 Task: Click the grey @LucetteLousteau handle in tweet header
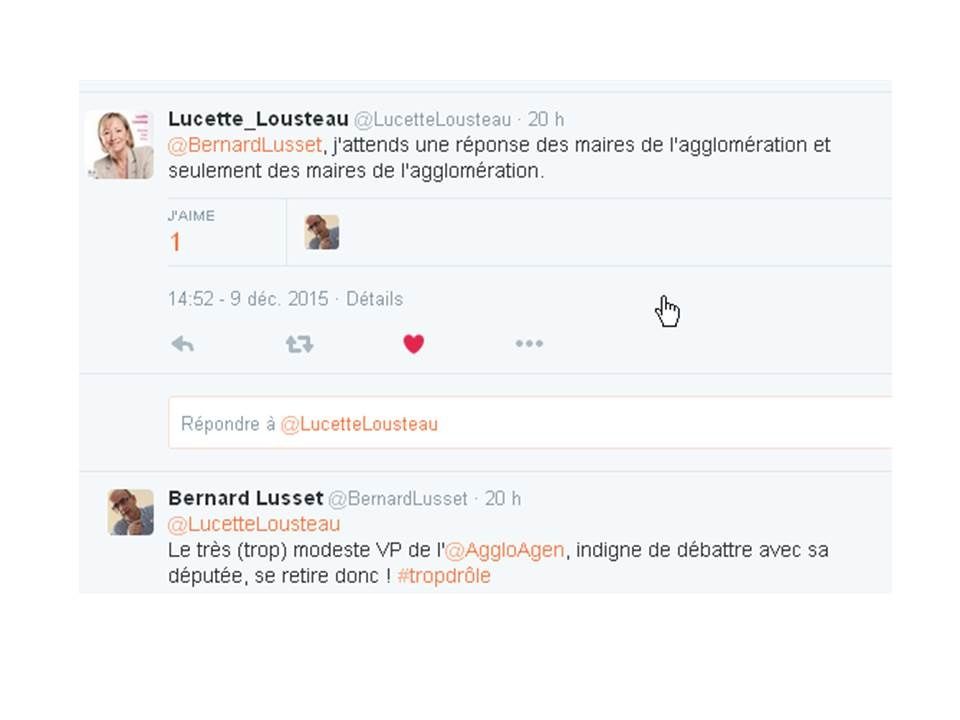pos(432,119)
